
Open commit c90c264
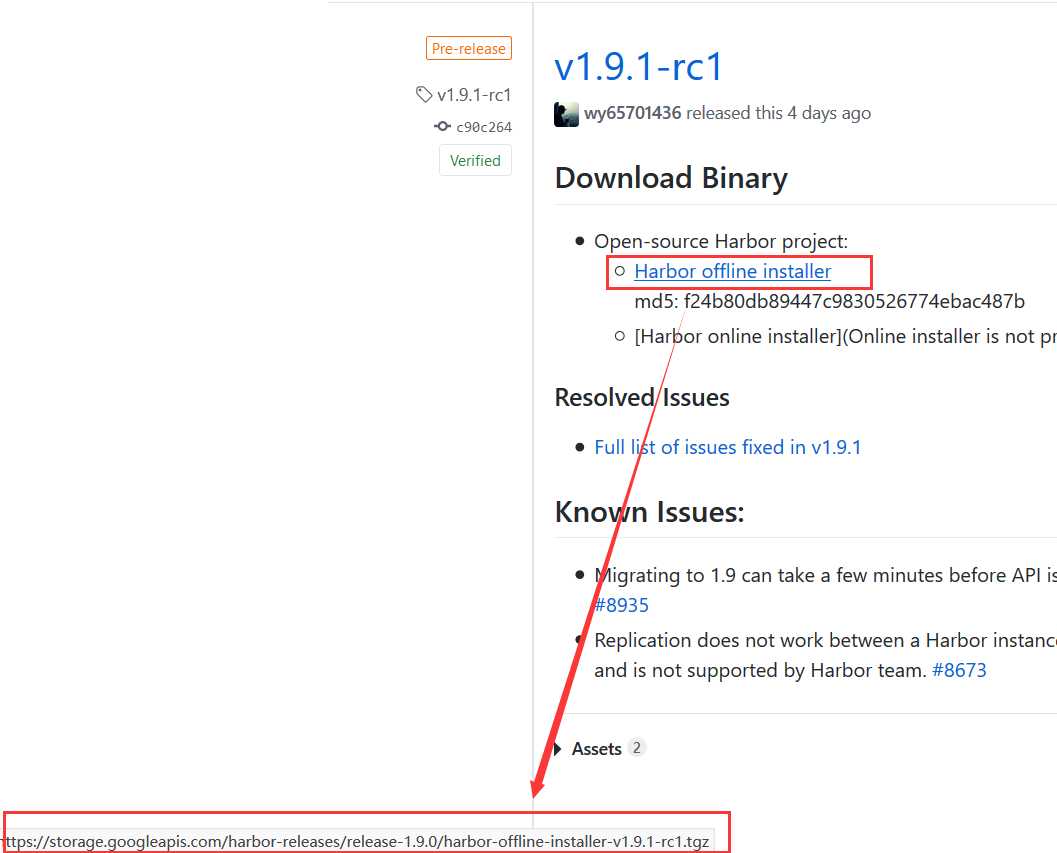click(x=484, y=127)
